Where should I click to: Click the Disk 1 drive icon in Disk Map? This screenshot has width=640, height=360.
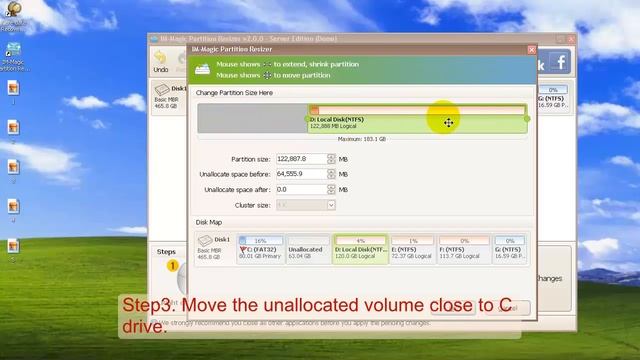tap(205, 241)
